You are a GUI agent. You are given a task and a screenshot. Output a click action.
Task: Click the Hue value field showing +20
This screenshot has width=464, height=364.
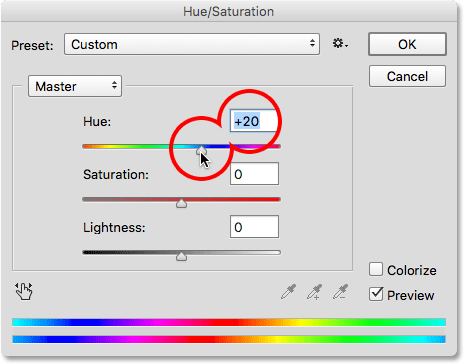point(254,121)
